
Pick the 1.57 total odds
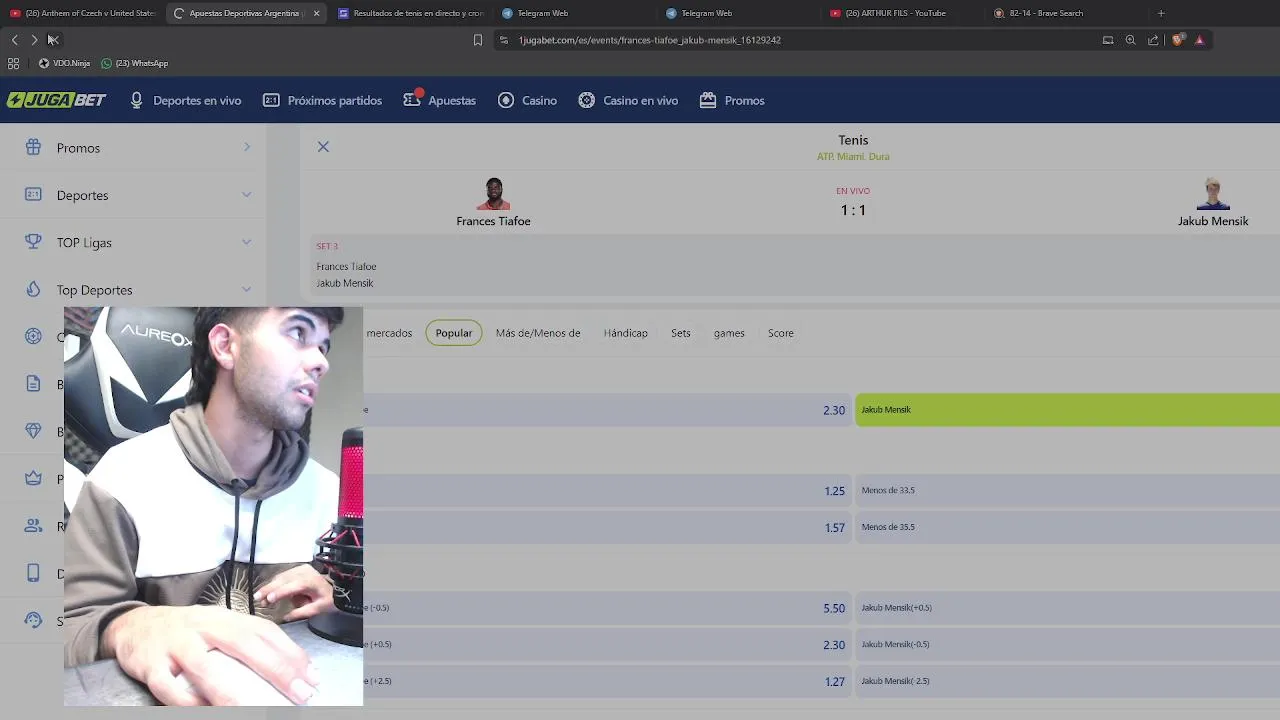pos(835,528)
